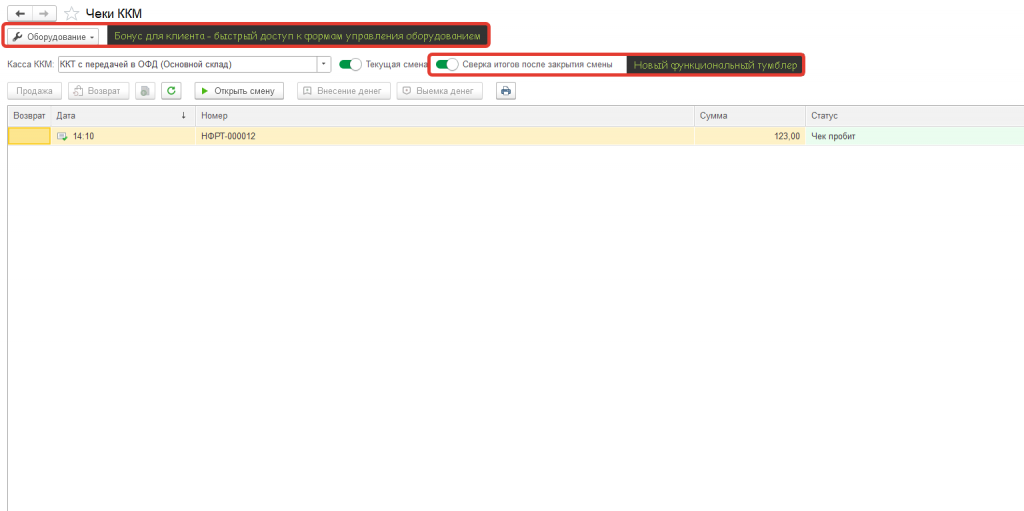Image resolution: width=1024 pixels, height=511 pixels.
Task: Click the Возврат button
Action: 99,91
